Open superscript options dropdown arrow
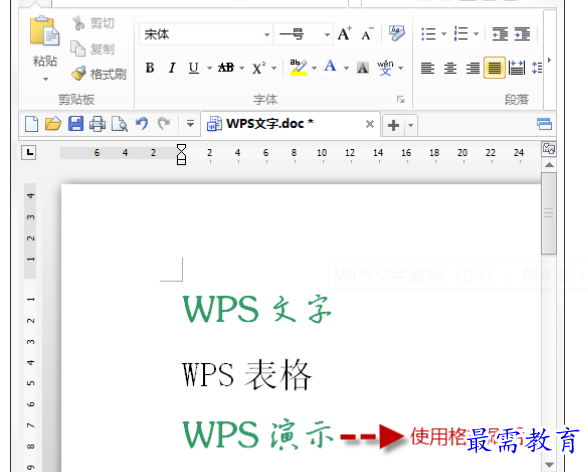Viewport: 588px width, 472px height. click(274, 68)
